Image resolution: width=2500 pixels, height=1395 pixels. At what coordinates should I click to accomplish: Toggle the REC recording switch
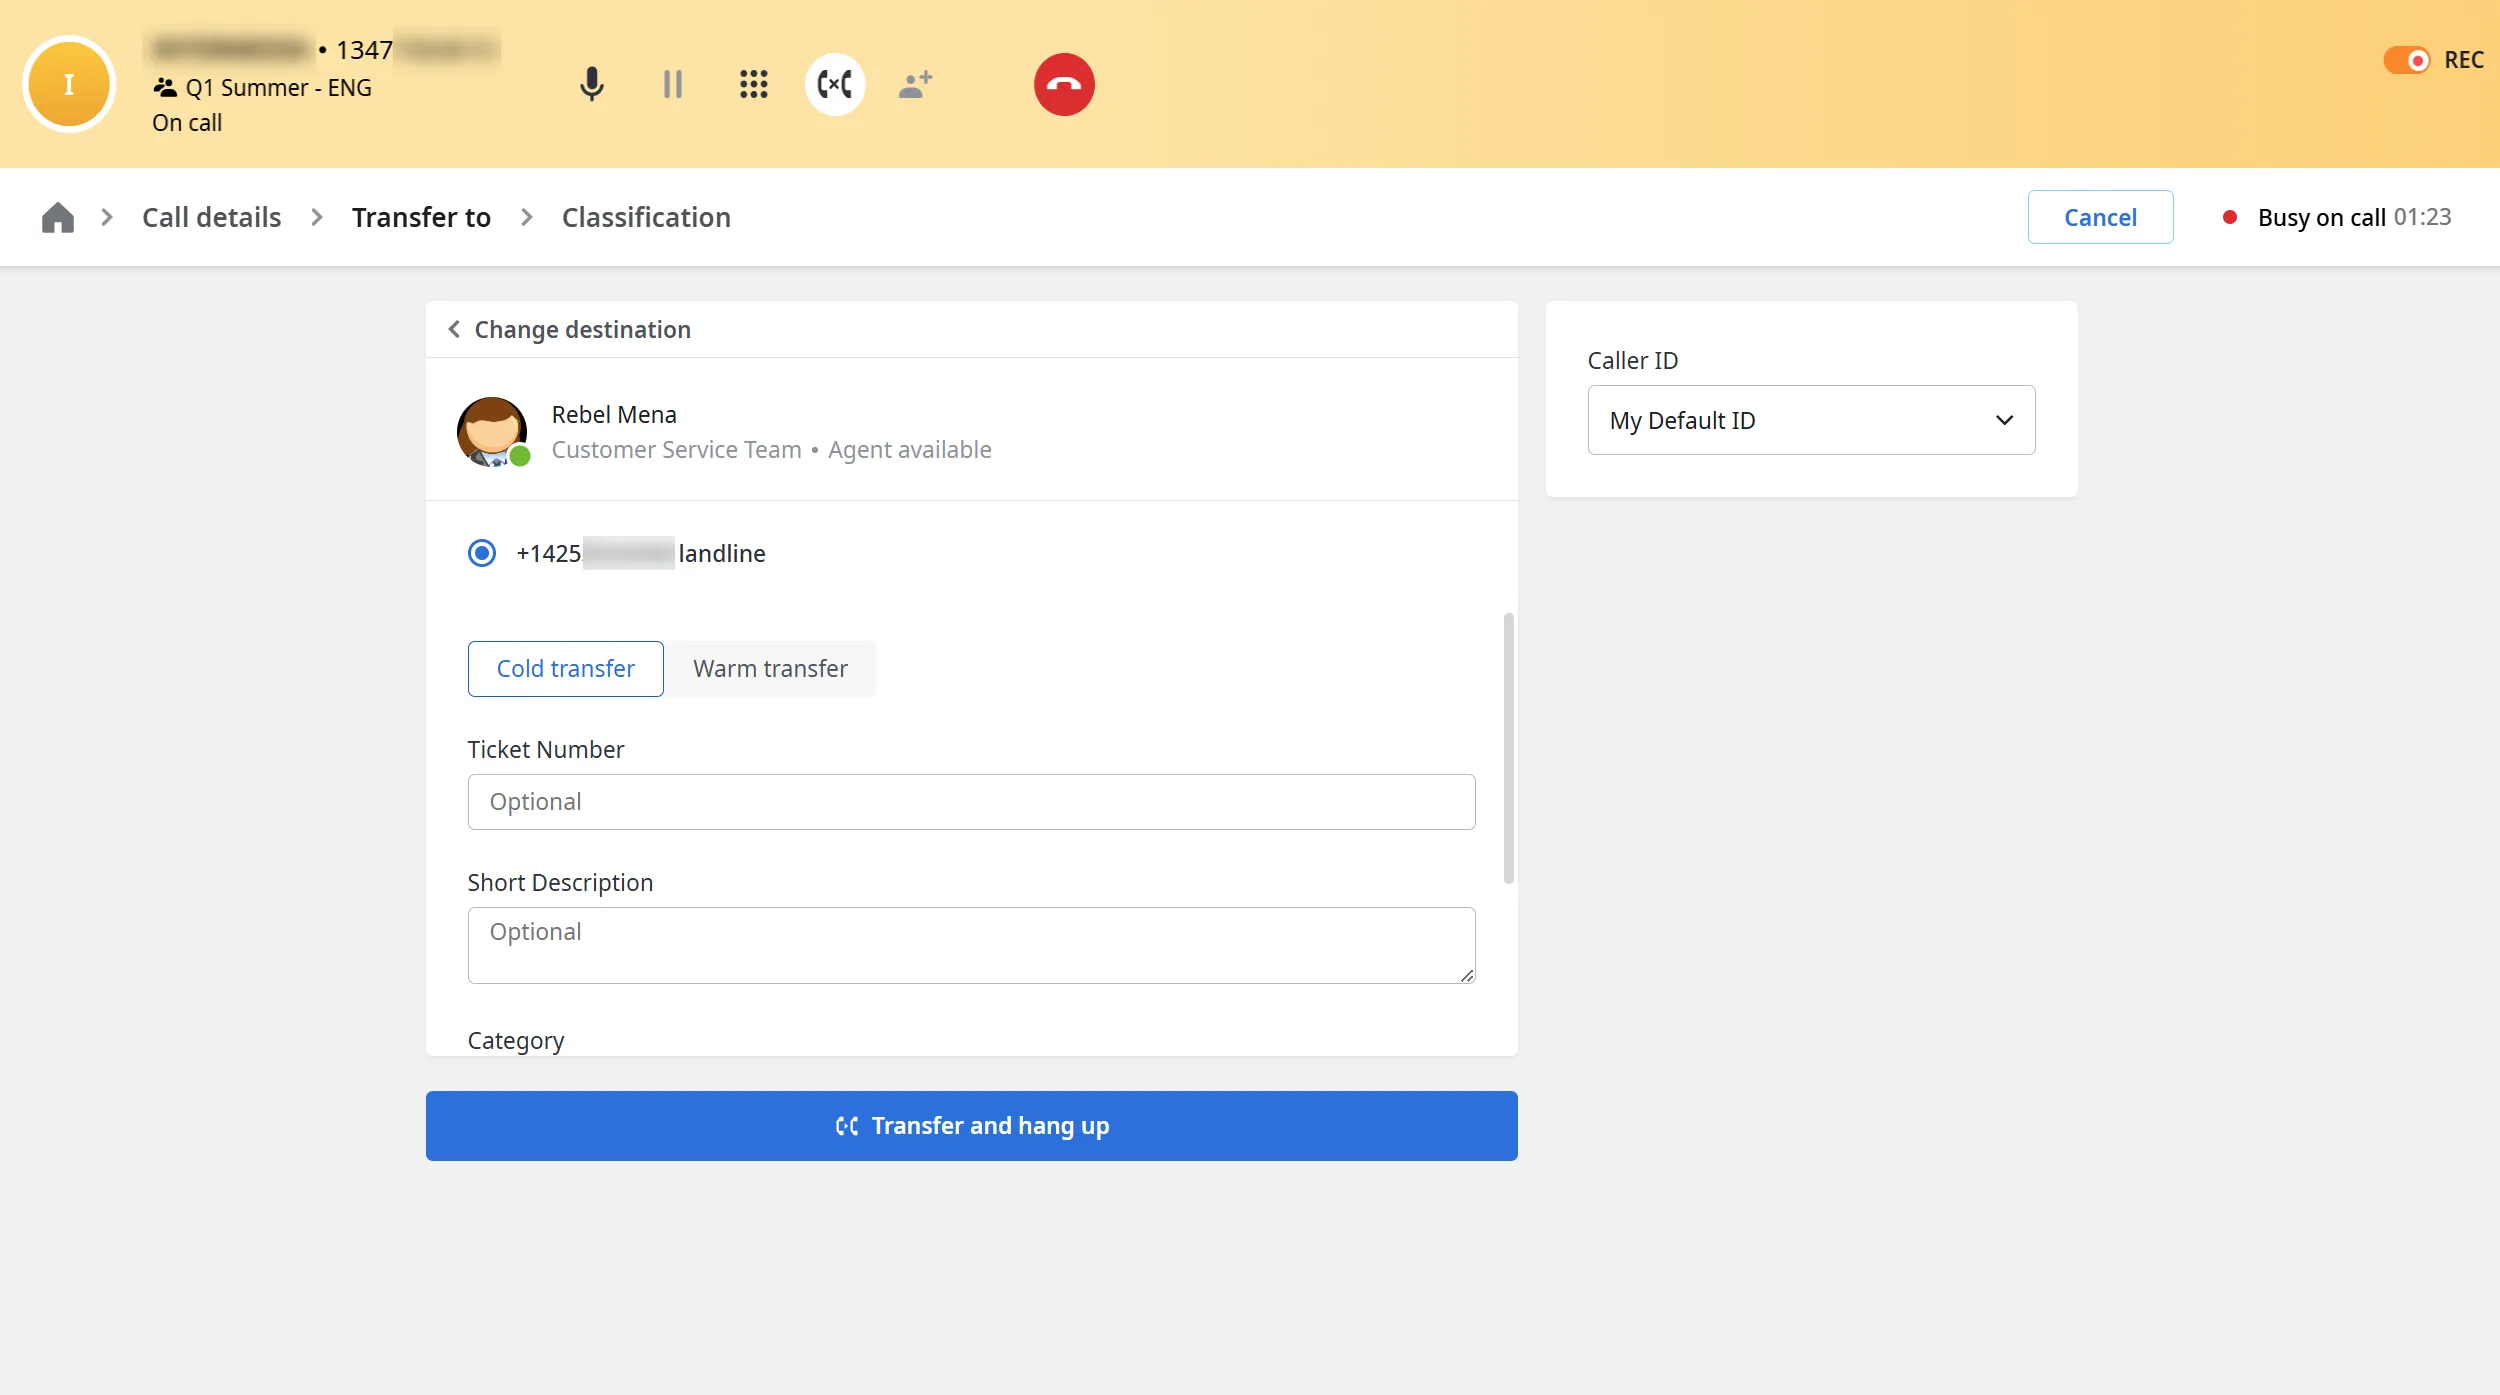2406,60
